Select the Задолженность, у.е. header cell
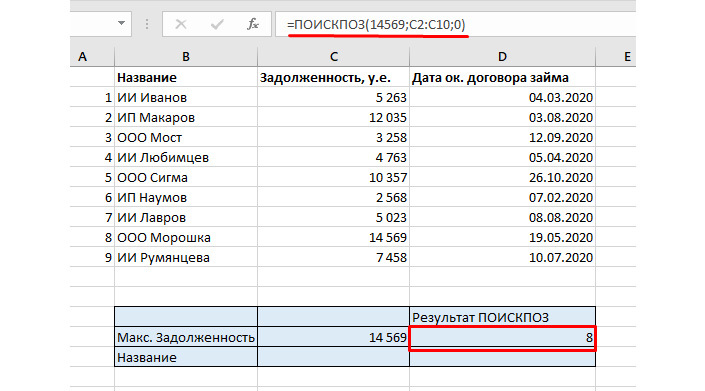 (334, 77)
